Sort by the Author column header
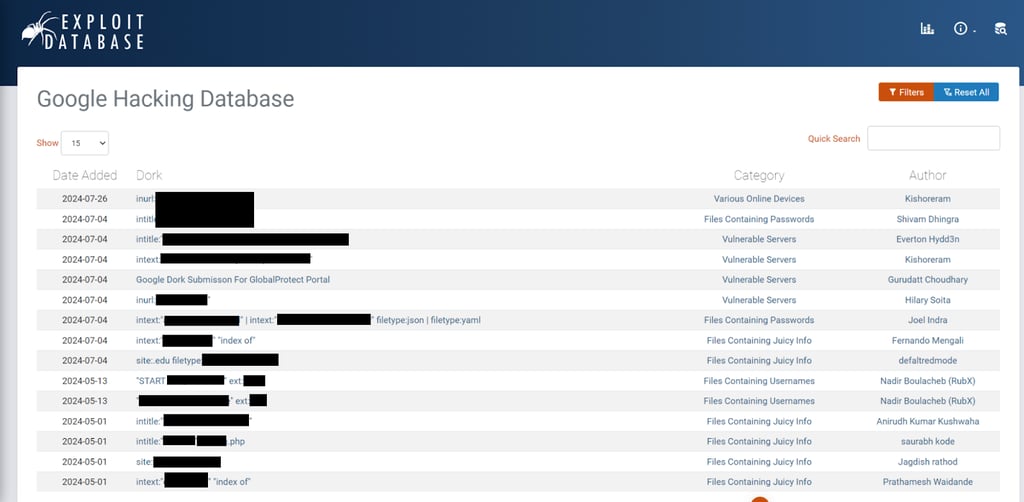 (927, 175)
